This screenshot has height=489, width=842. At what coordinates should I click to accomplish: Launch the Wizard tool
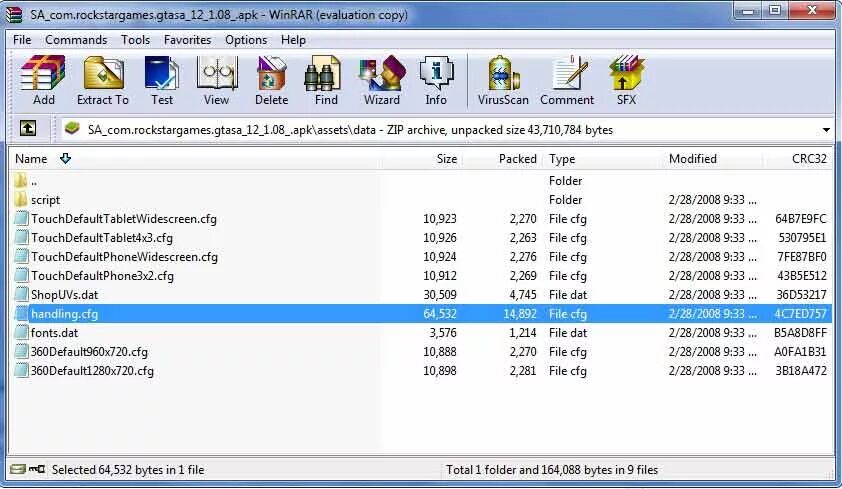[382, 81]
